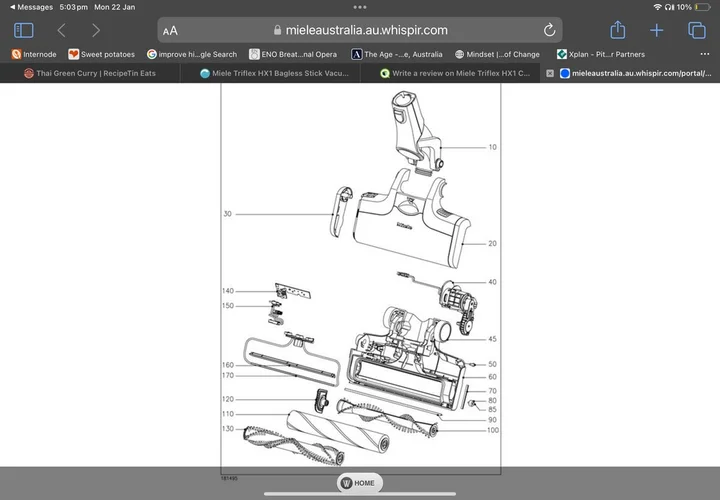Viewport: 720px width, 500px height.
Task: Open the Mindset of Change bookmark
Action: click(497, 54)
